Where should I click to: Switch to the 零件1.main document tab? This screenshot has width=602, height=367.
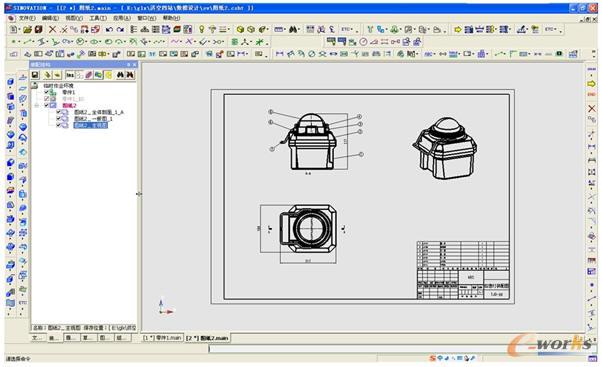click(x=162, y=338)
